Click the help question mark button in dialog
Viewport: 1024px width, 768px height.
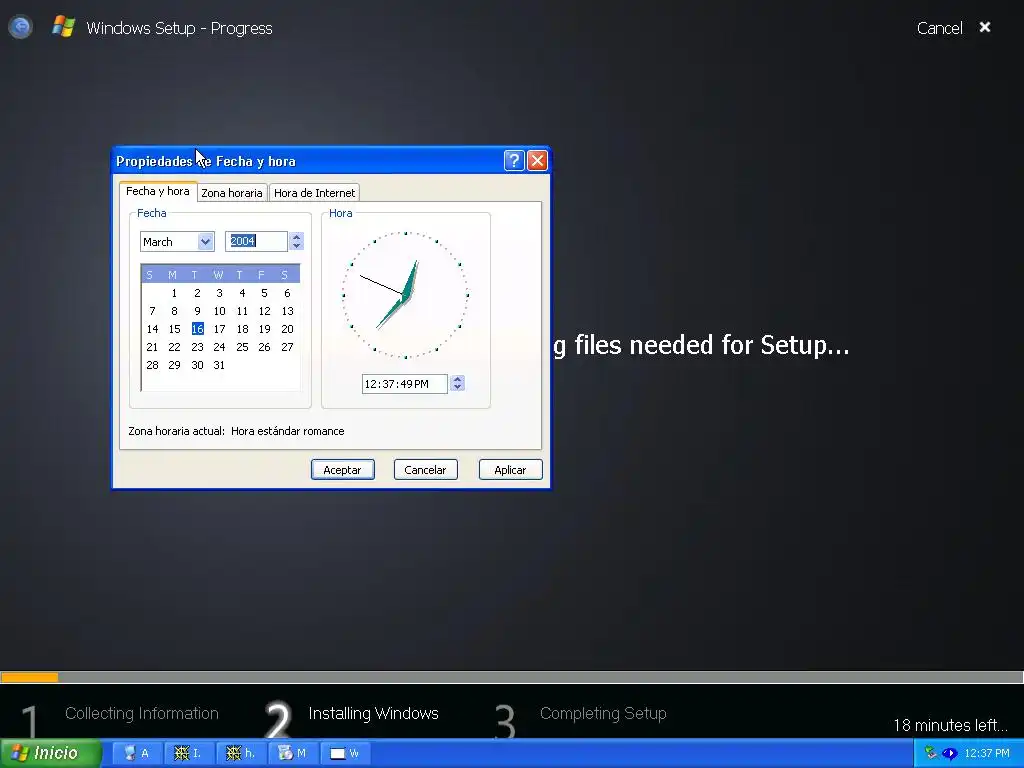coord(514,161)
